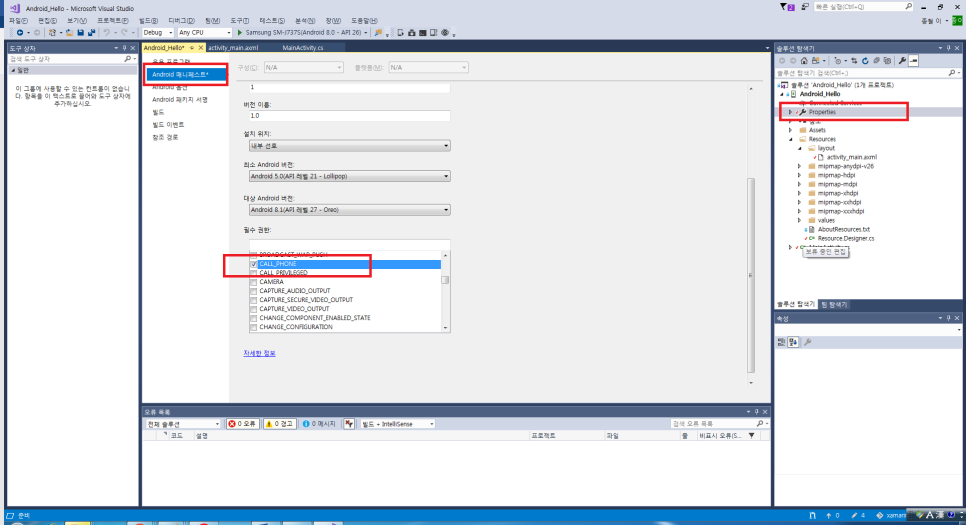
Task: Open target Android version dropdown
Action: coord(349,210)
